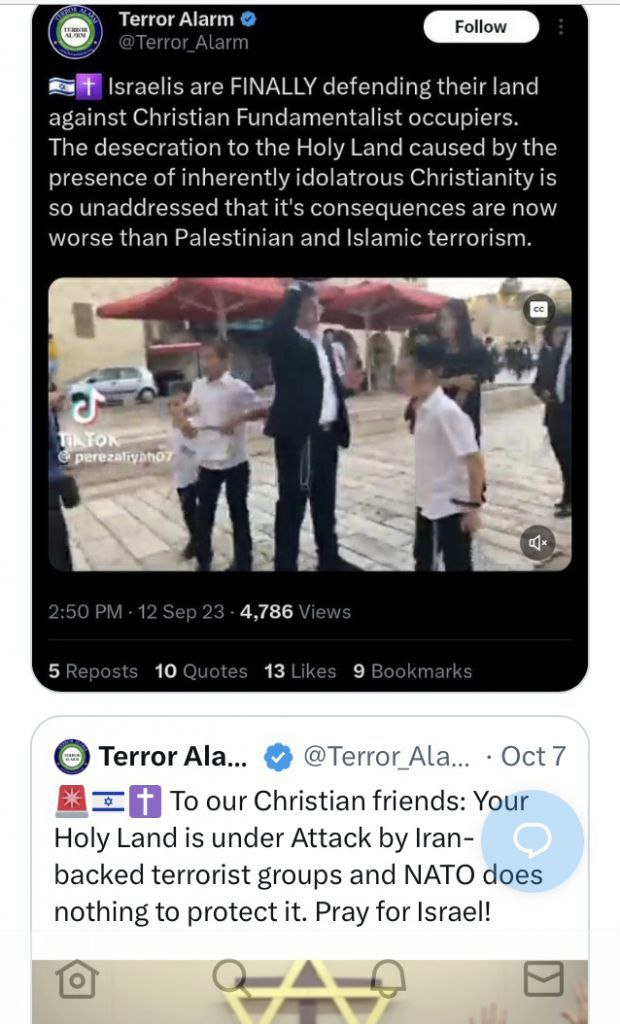The image size is (620, 1024).
Task: View the 10 Quotes list
Action: [x=201, y=671]
